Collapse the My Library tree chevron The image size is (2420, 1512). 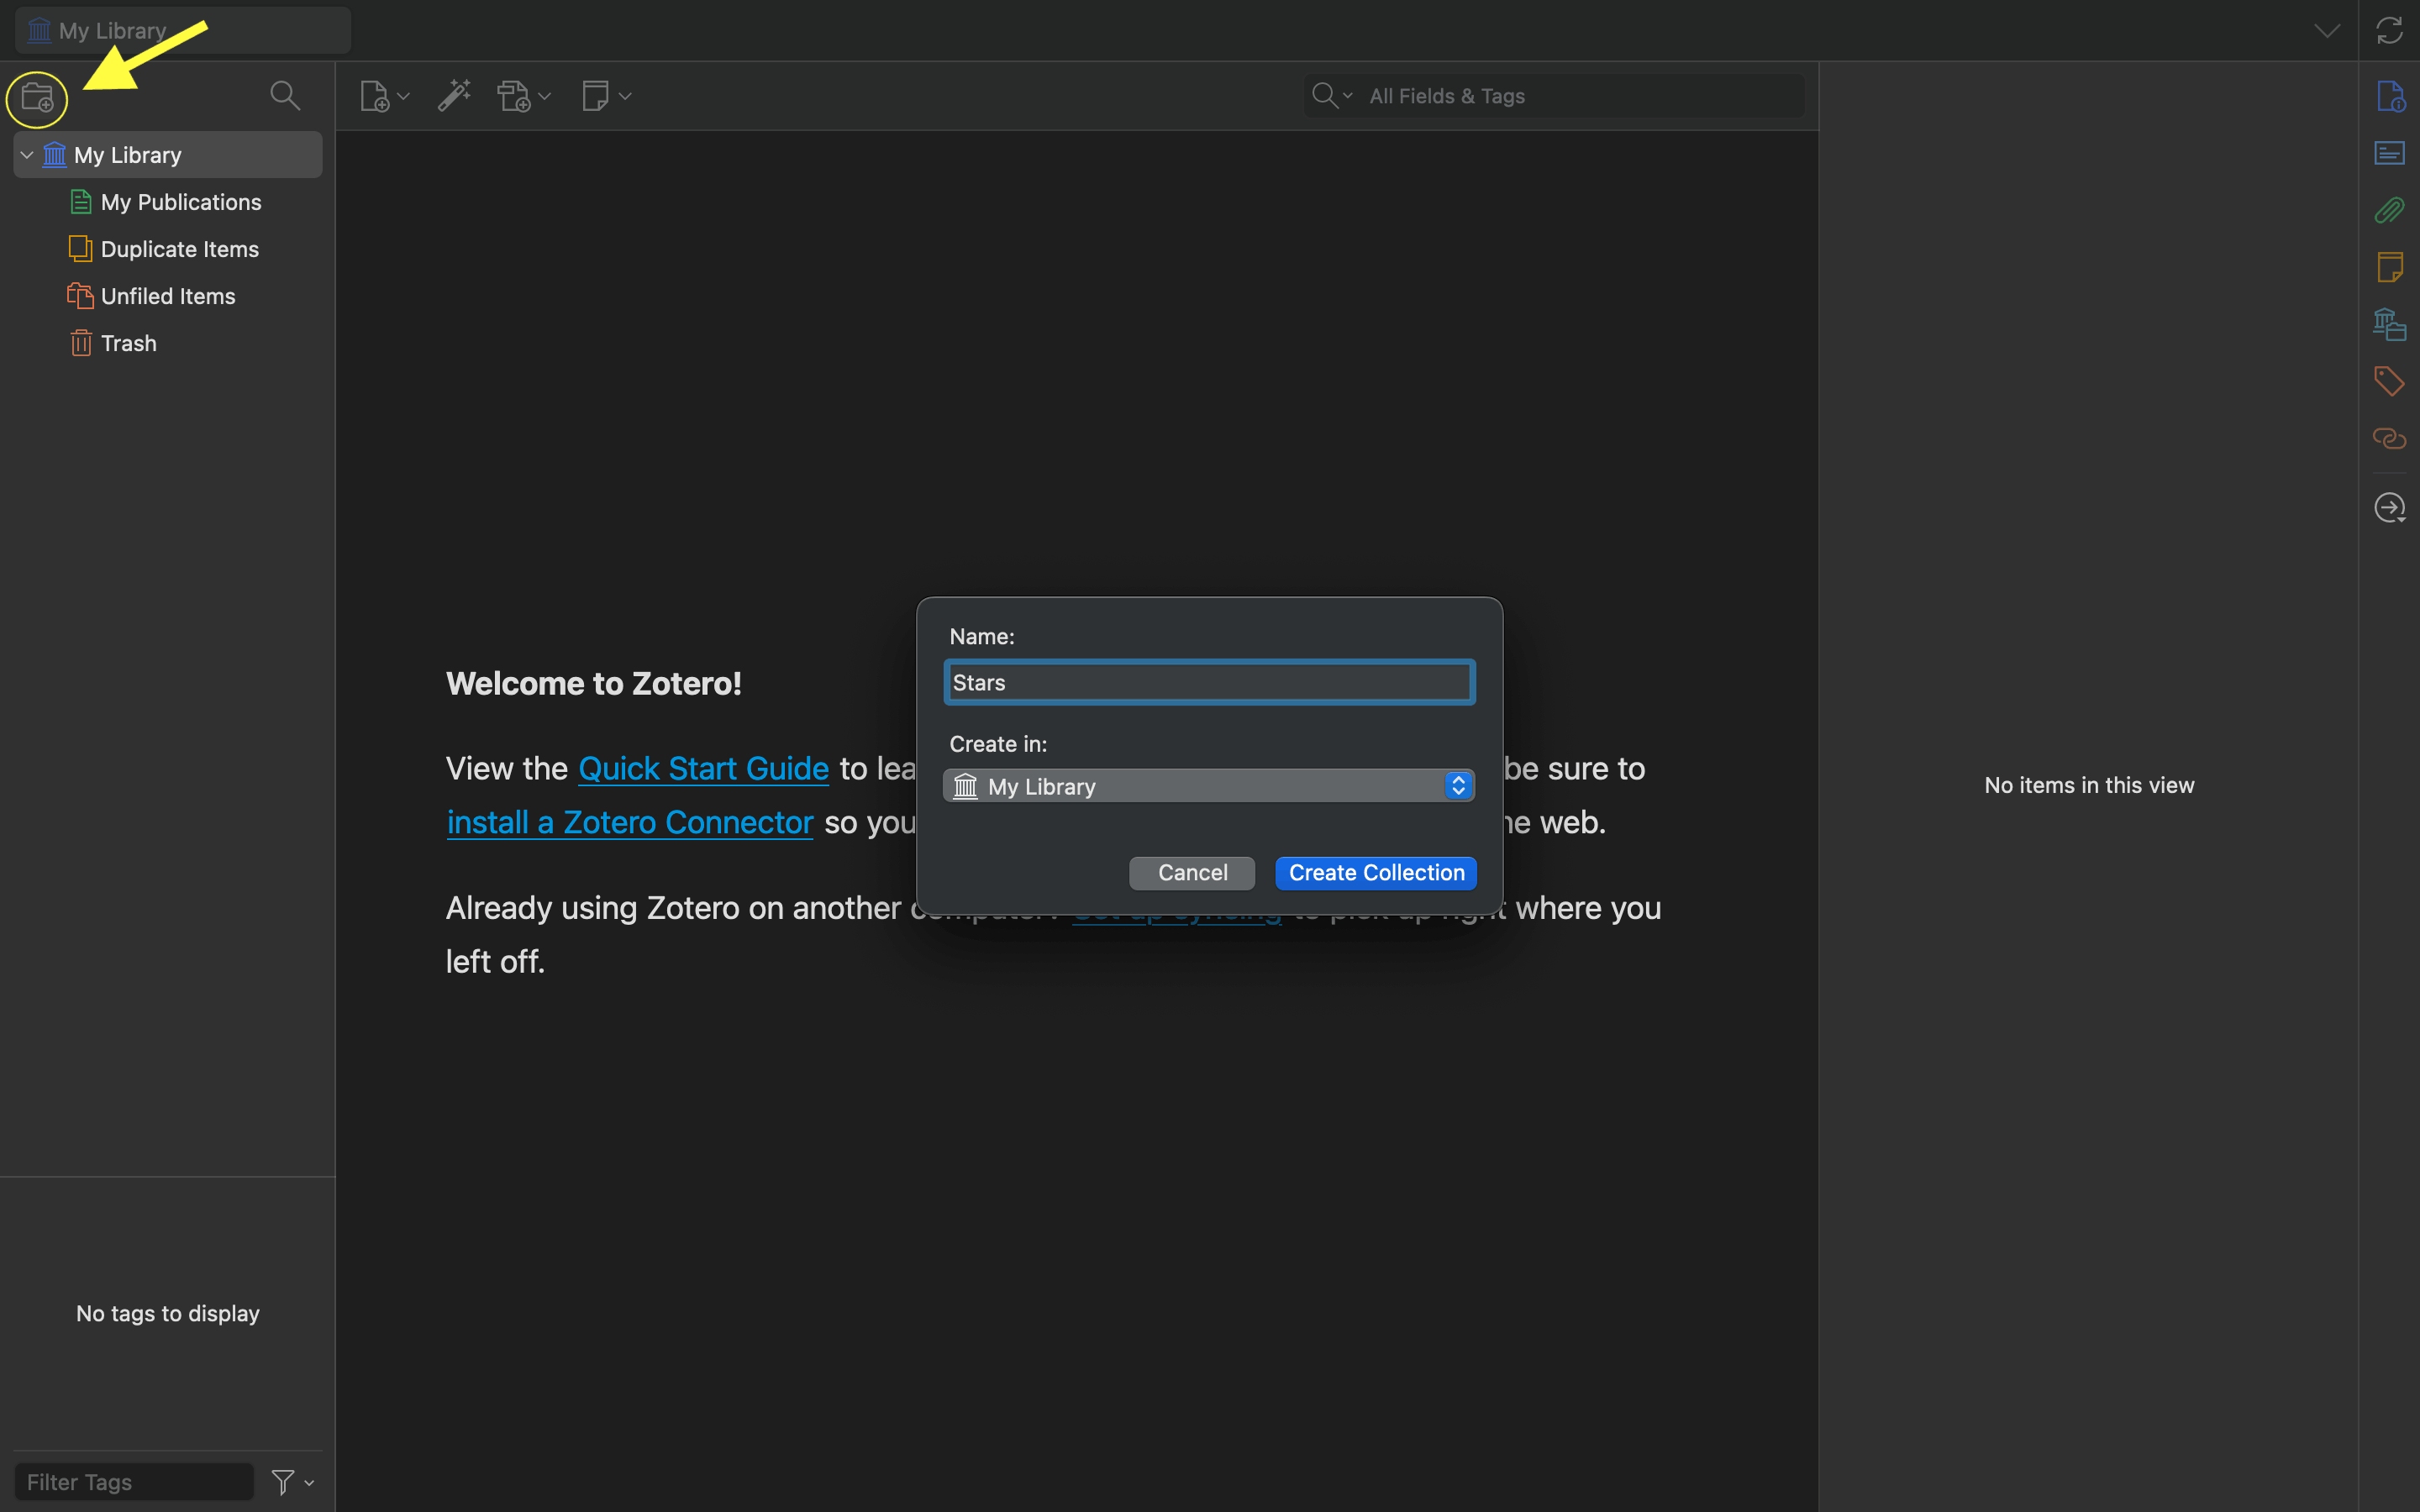point(27,155)
